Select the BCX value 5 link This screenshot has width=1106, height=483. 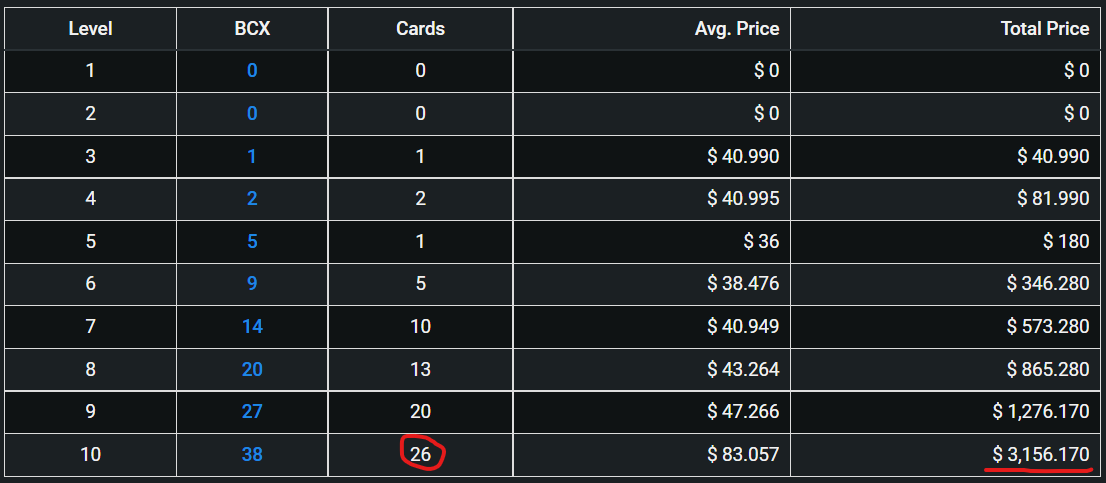(x=252, y=241)
